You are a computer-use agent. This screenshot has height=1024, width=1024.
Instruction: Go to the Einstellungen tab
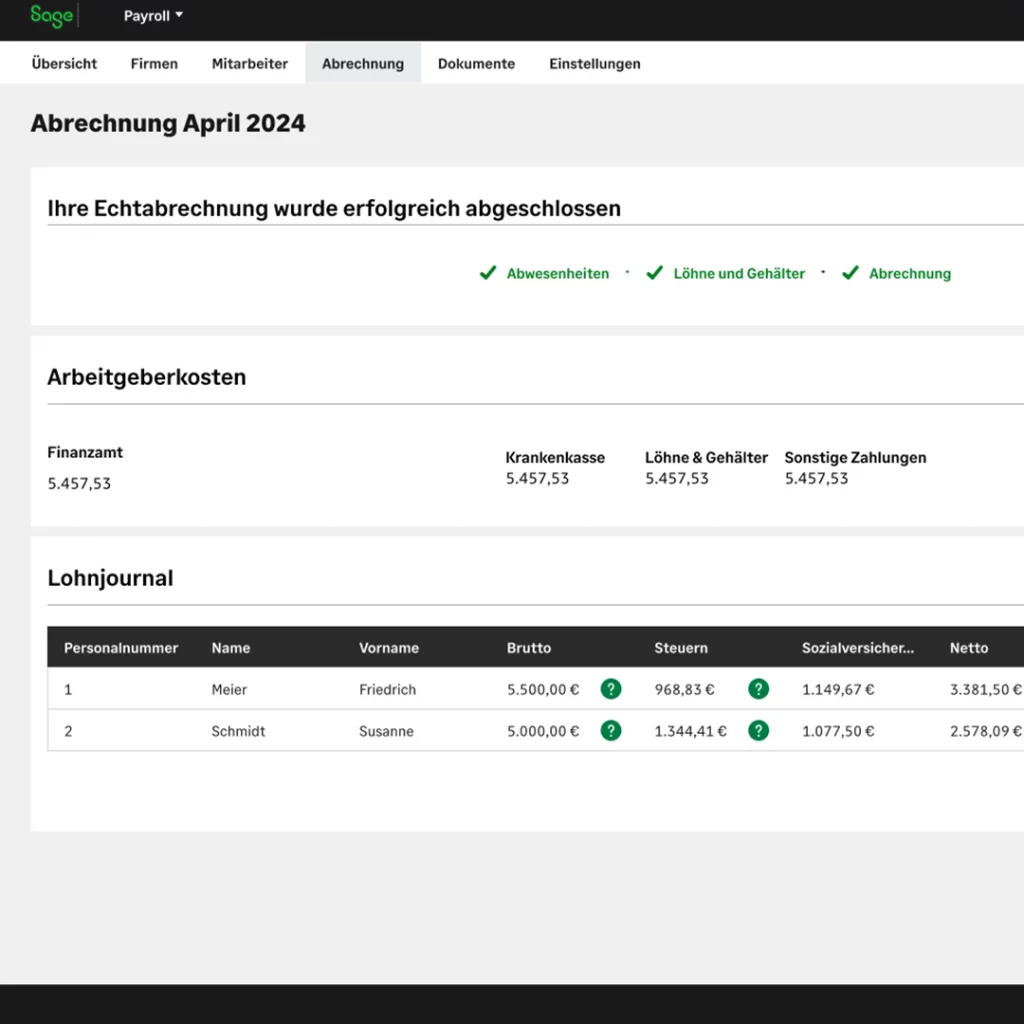point(594,63)
